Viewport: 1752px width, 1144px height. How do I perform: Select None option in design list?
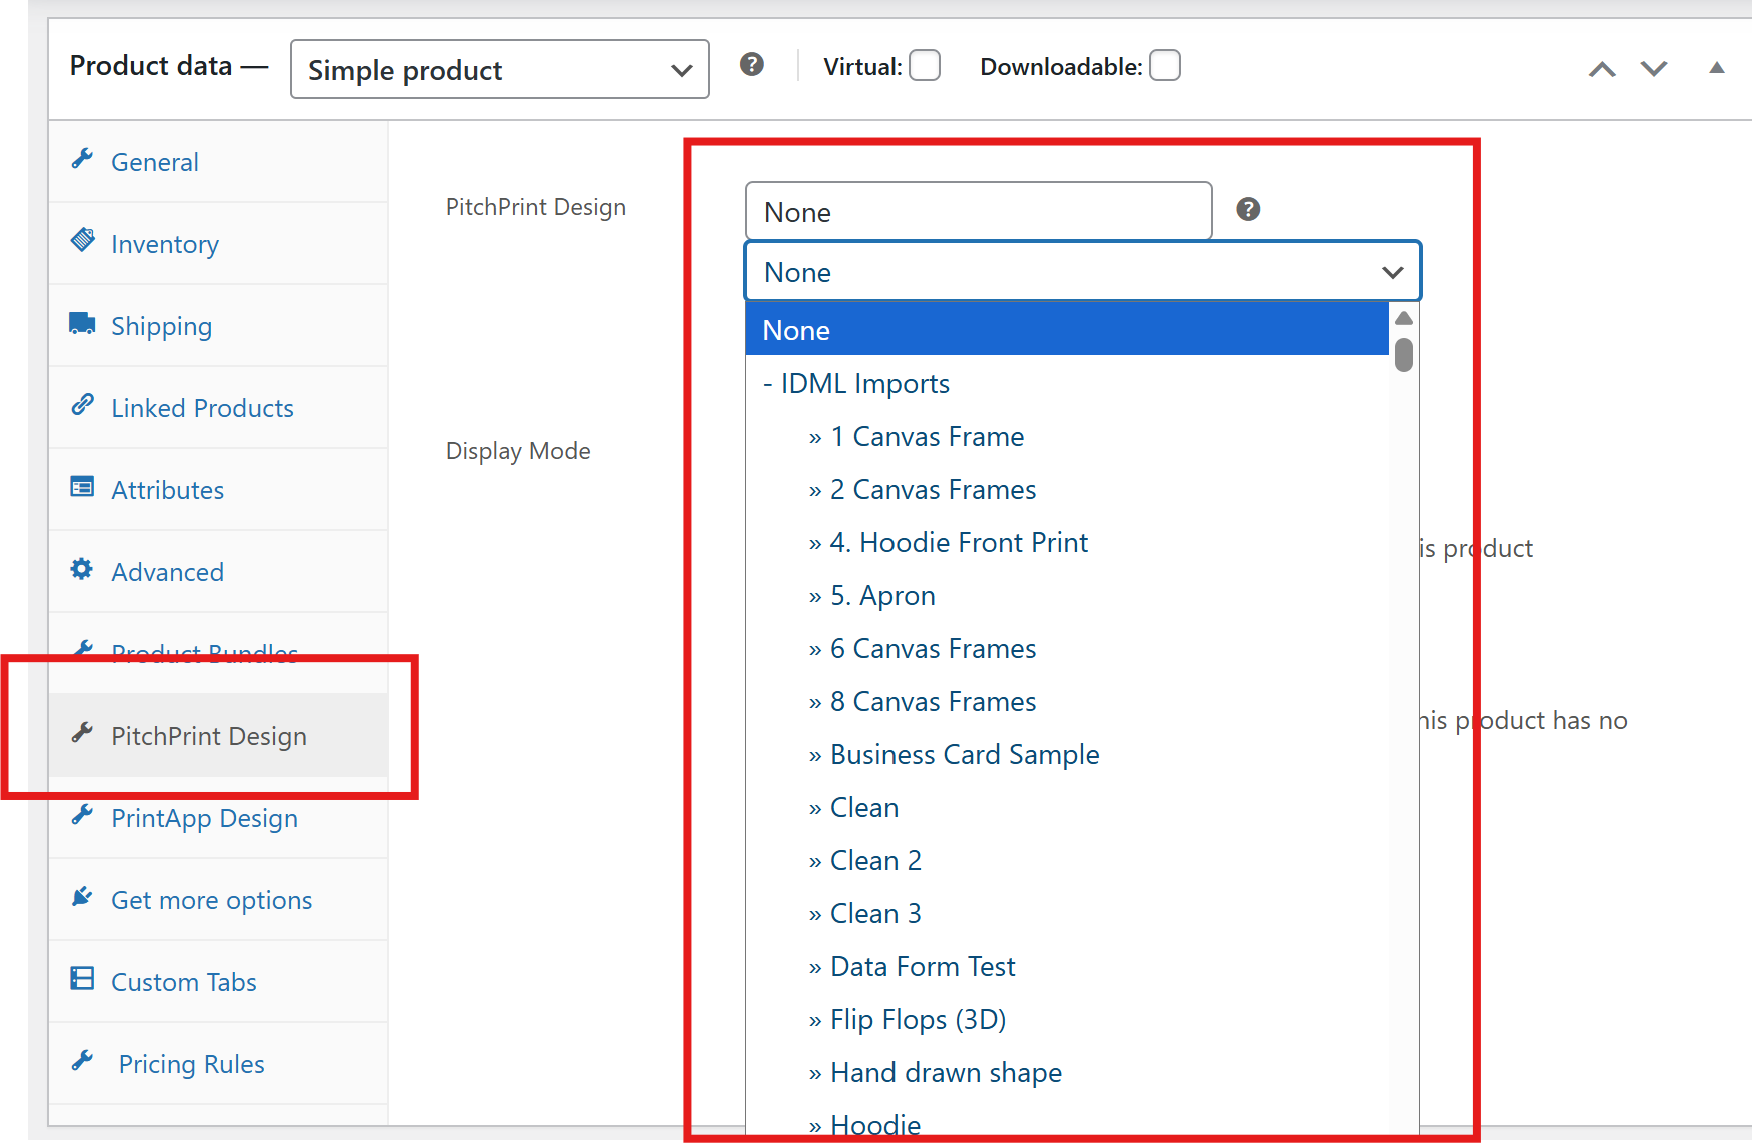point(1067,330)
